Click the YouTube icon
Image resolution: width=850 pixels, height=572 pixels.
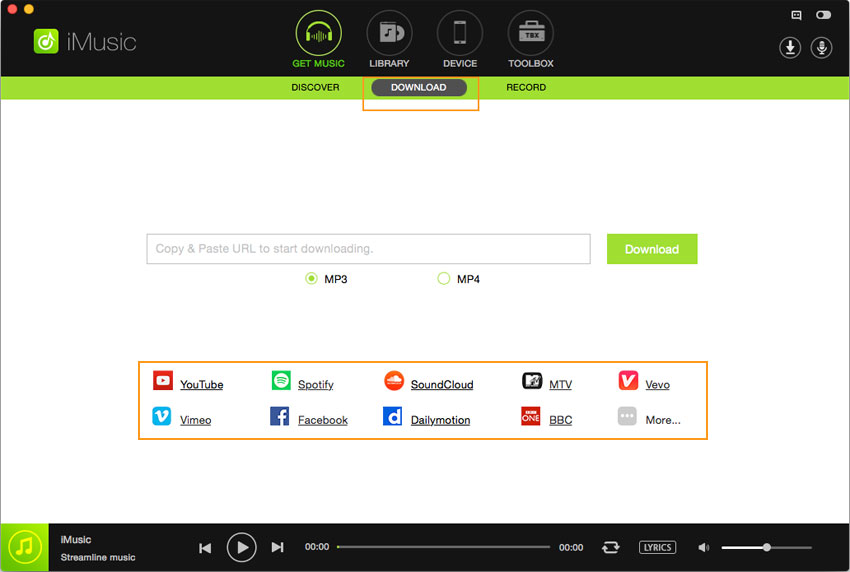(x=163, y=381)
